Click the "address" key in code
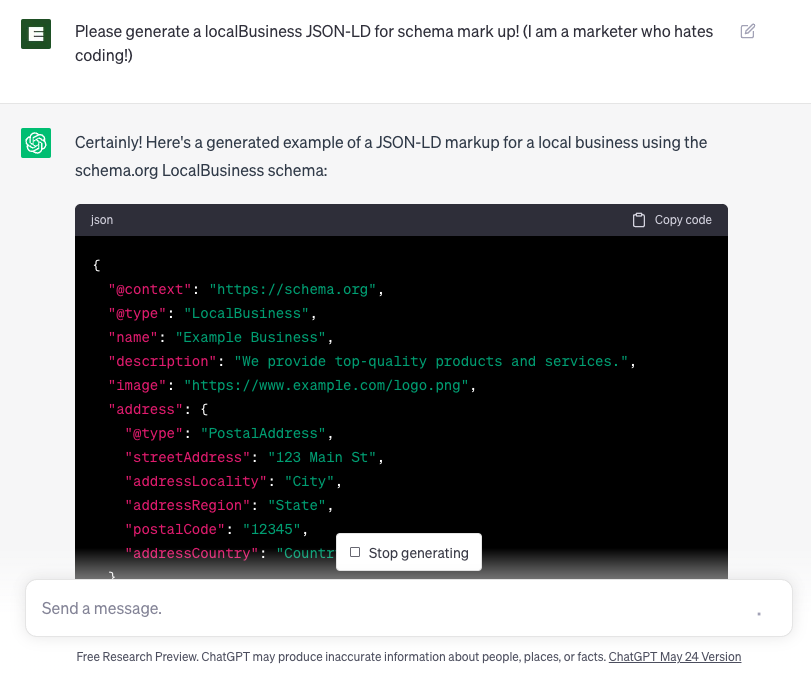The image size is (811, 680). tap(146, 410)
